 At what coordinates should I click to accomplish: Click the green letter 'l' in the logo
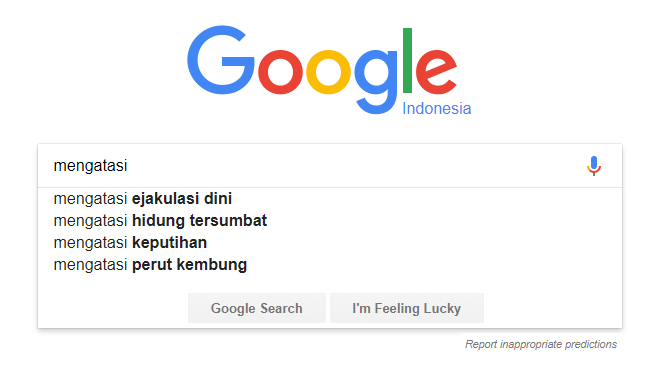407,60
